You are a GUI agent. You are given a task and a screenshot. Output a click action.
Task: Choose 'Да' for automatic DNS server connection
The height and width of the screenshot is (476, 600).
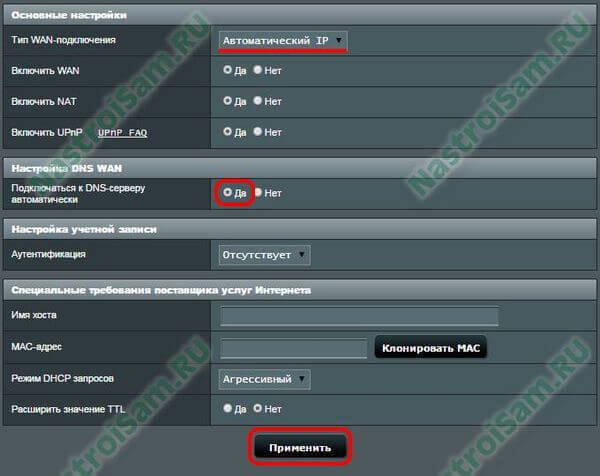(x=228, y=191)
